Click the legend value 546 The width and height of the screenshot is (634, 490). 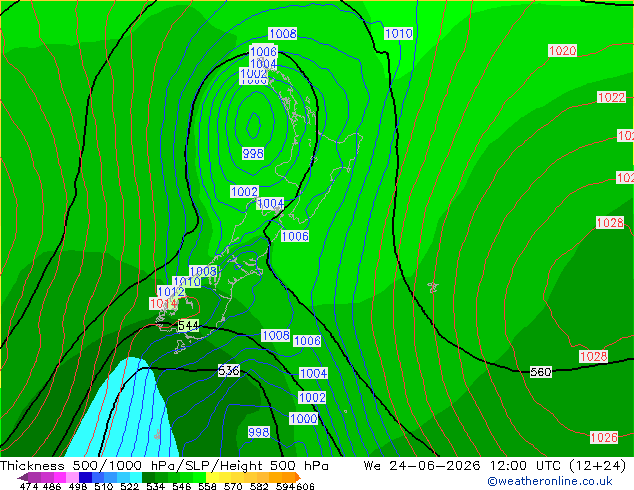[x=181, y=486]
